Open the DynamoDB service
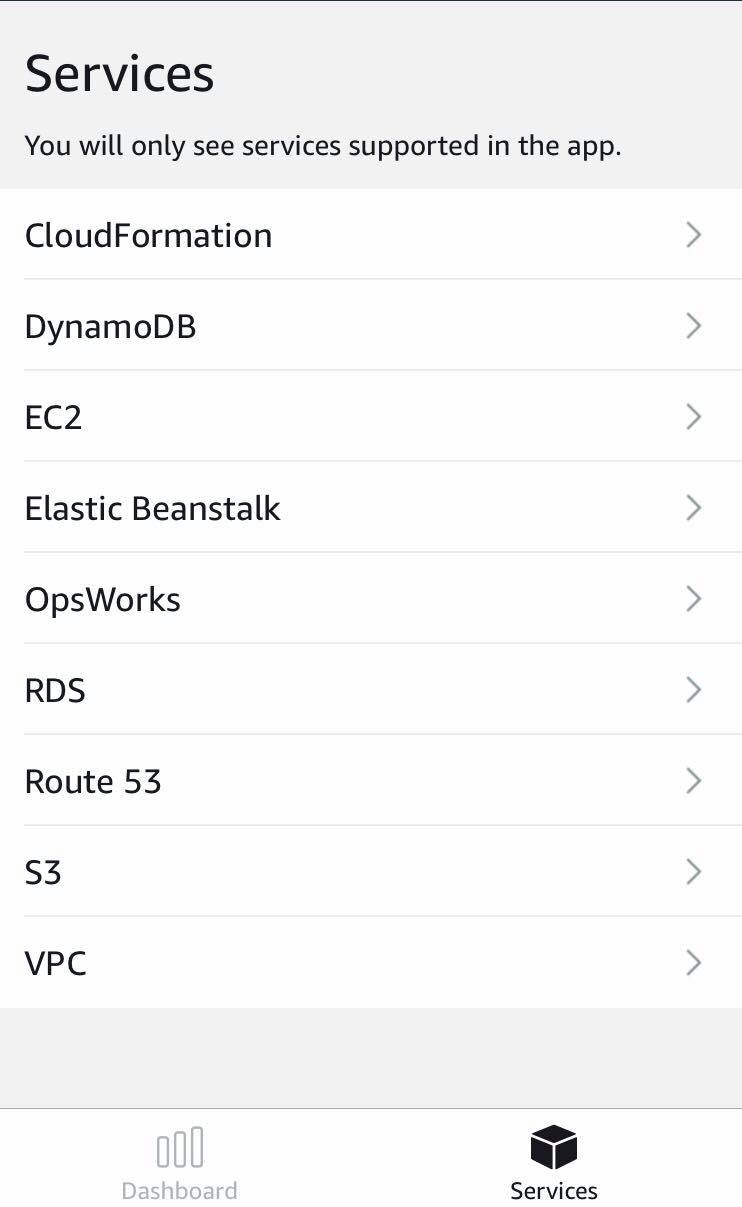 (110, 326)
